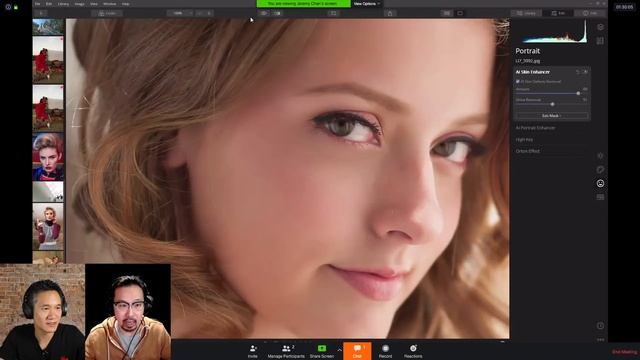The height and width of the screenshot is (360, 640).
Task: Select the video tile of man in black shirt
Action: (x=42, y=312)
